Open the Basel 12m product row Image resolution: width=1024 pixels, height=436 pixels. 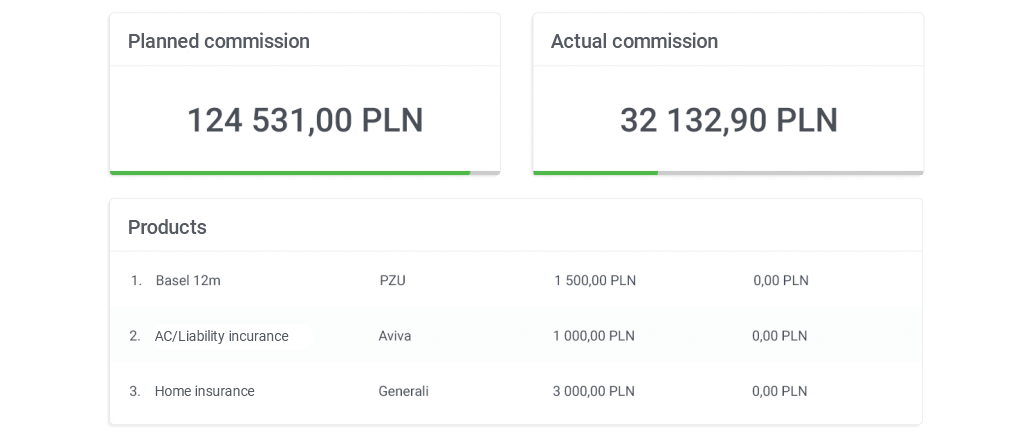click(x=516, y=281)
